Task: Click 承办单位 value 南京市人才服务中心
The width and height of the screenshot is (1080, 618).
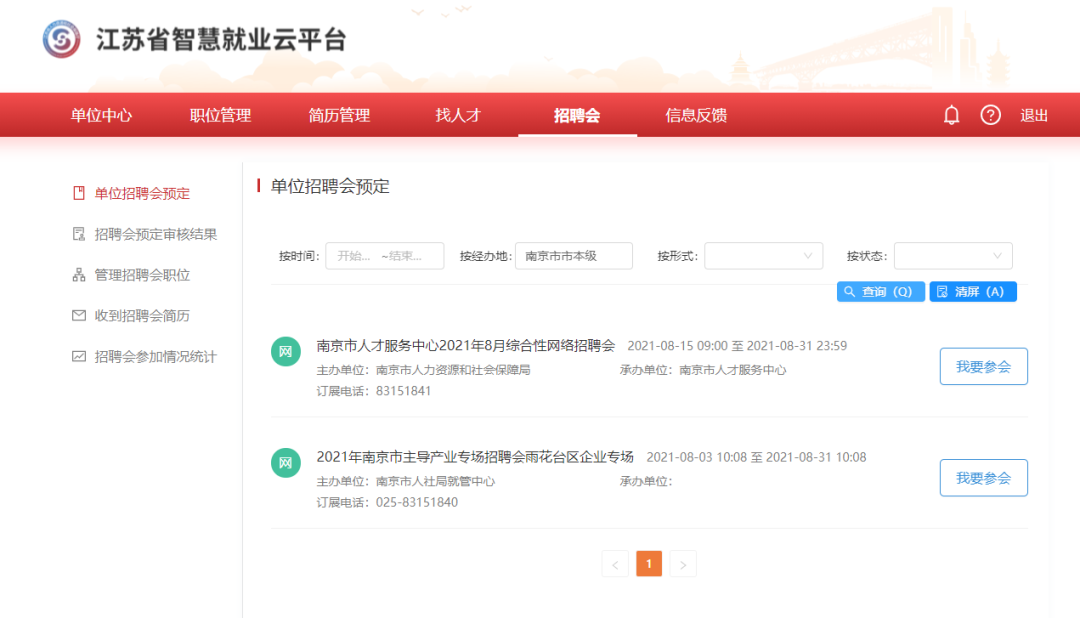Action: click(733, 370)
